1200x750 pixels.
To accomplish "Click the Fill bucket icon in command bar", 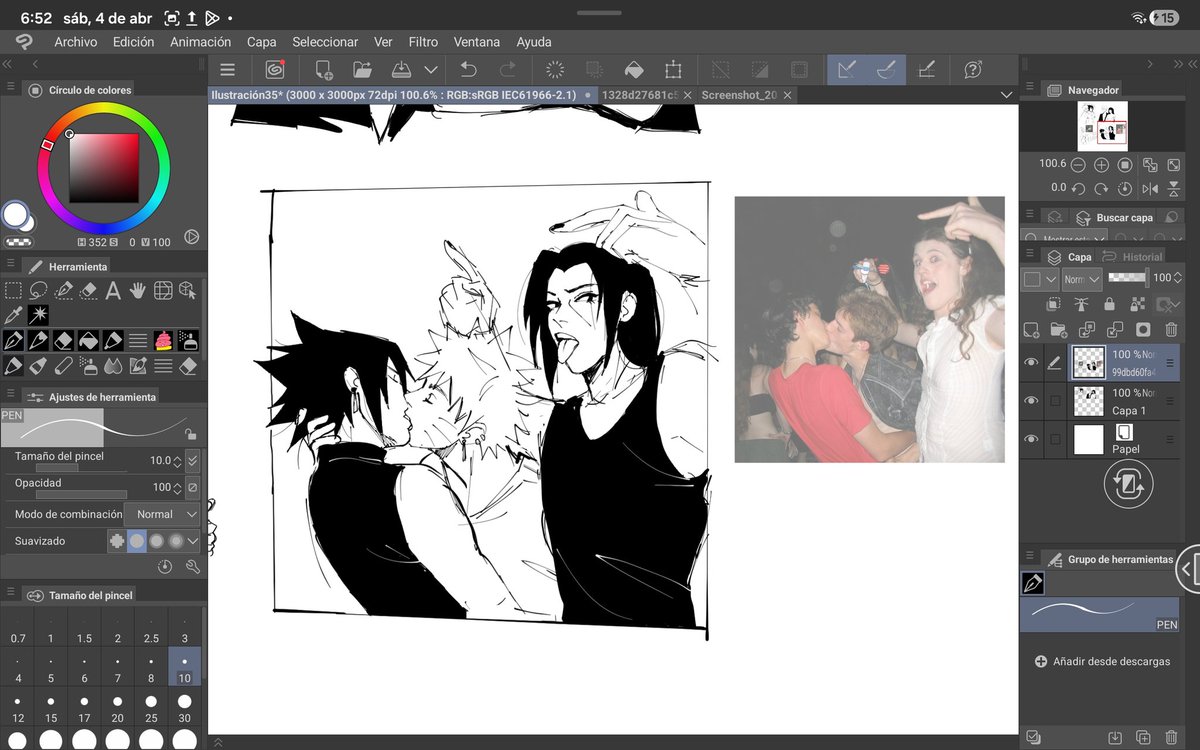I will coord(634,69).
